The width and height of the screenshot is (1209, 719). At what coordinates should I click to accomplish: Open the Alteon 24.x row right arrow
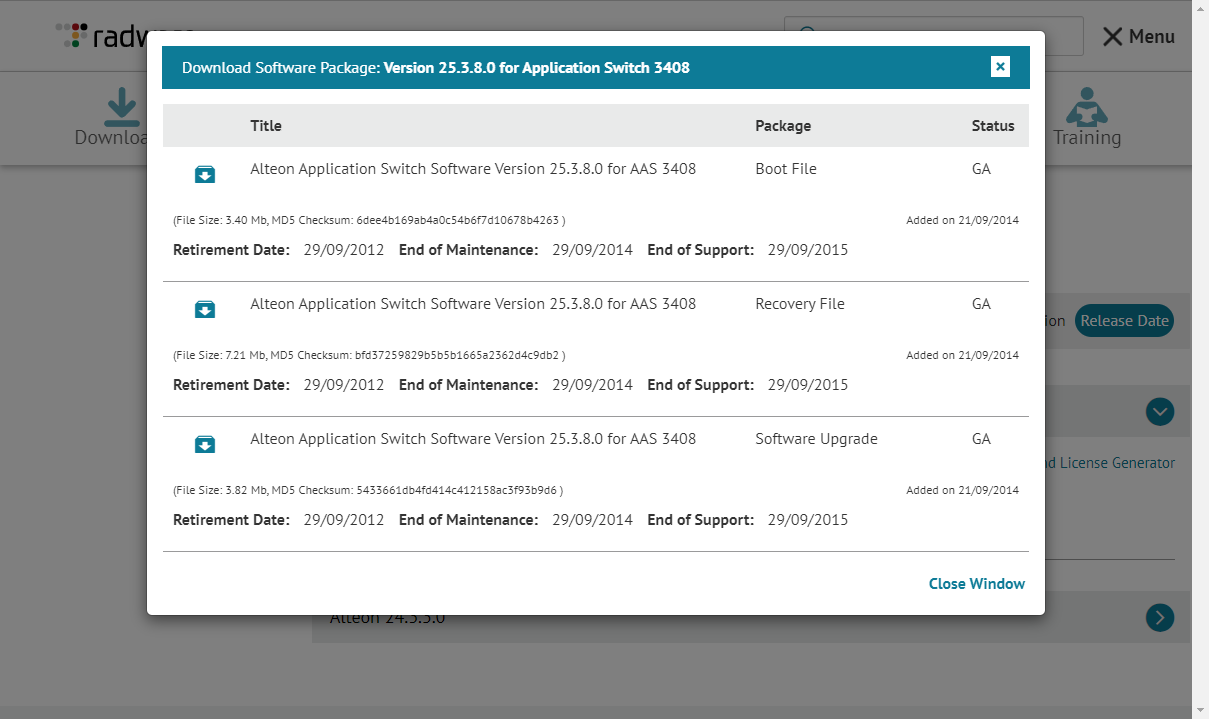(1160, 617)
